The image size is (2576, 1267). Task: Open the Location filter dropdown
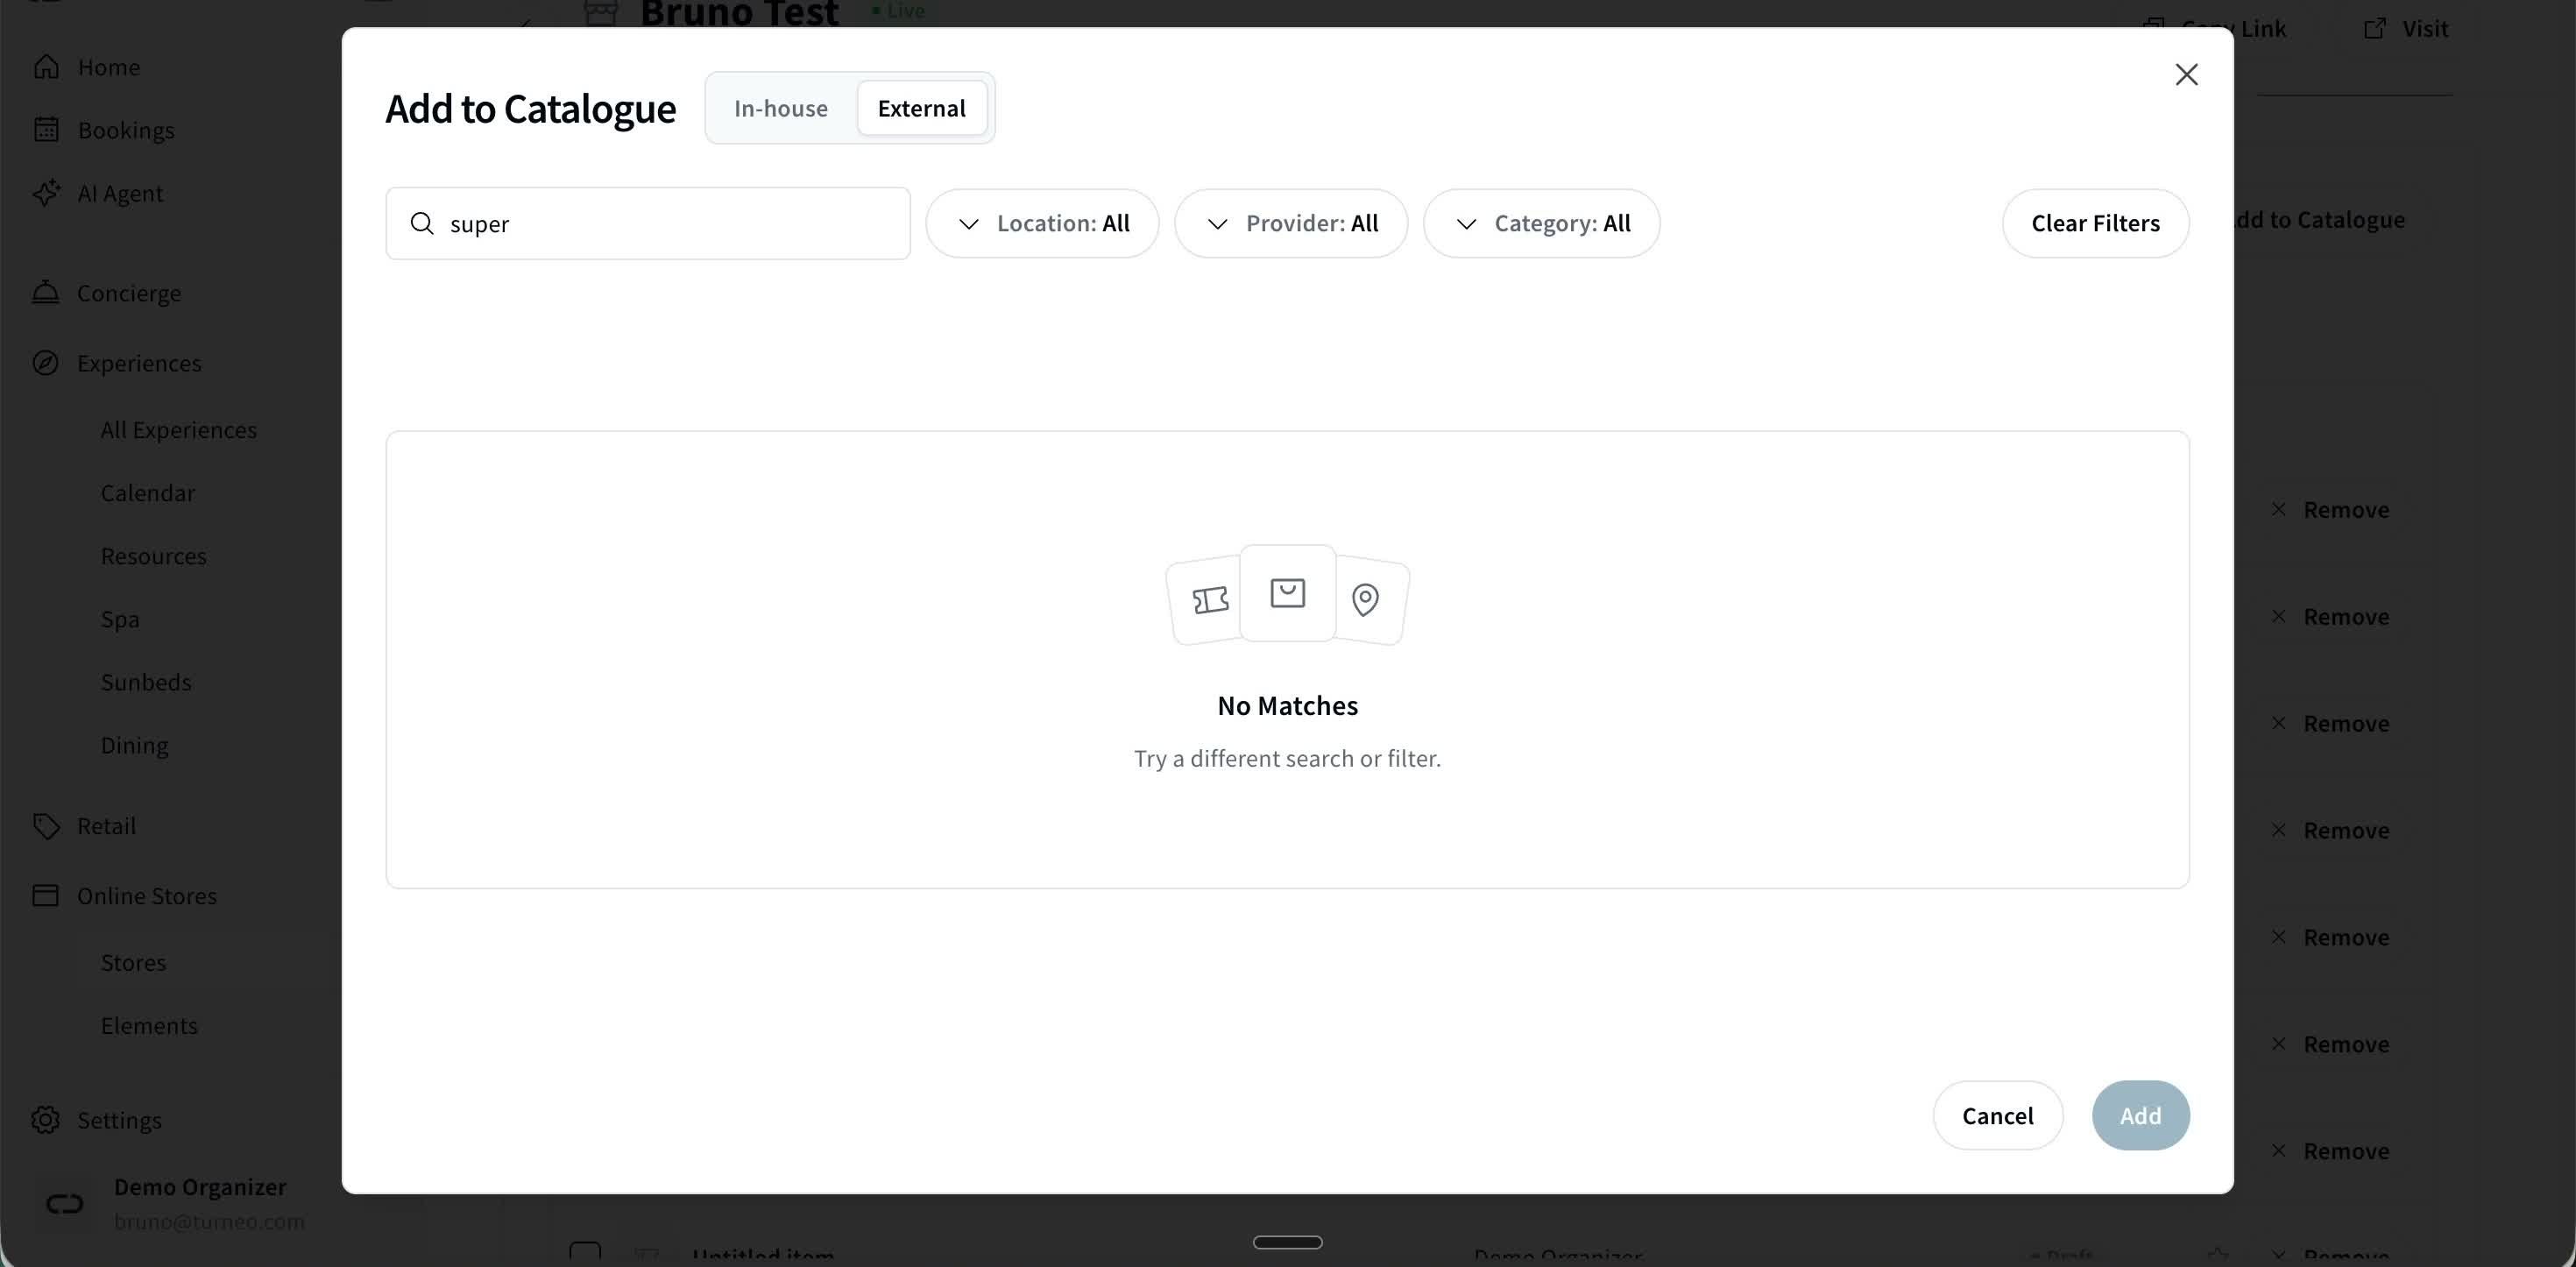[x=1042, y=223]
